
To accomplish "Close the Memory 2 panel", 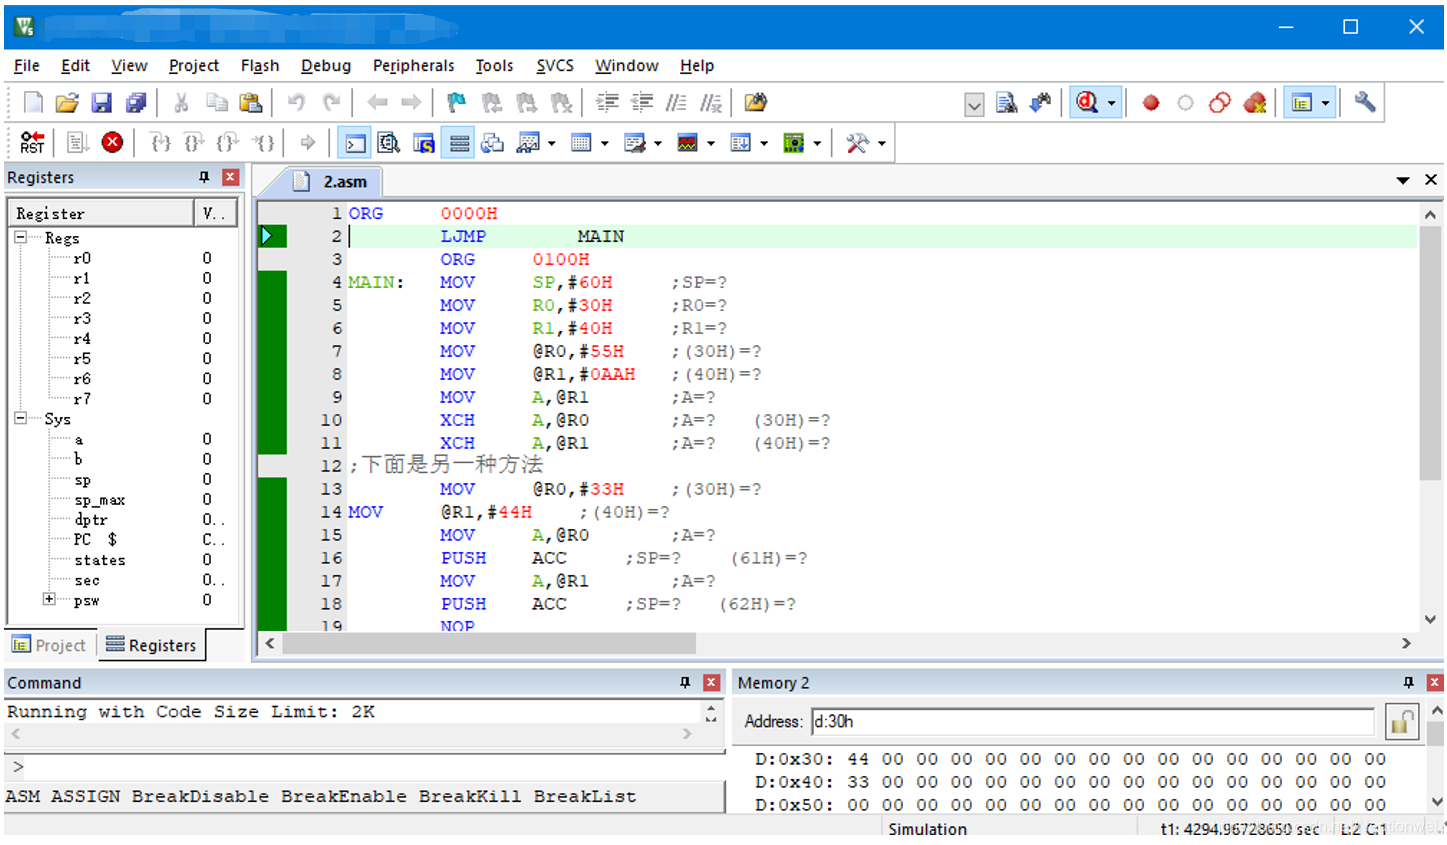I will pyautogui.click(x=1434, y=683).
